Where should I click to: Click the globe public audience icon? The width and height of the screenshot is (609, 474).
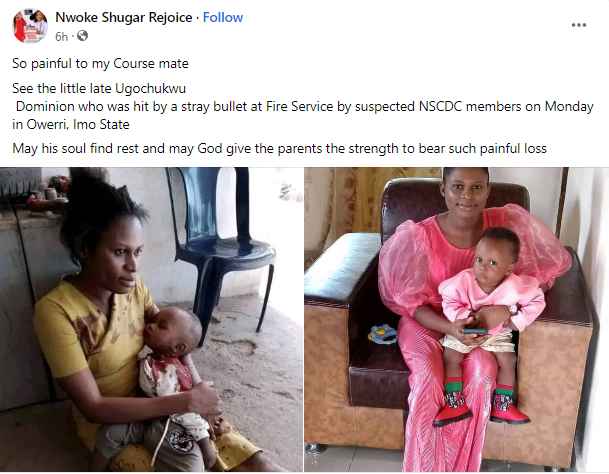[82, 36]
